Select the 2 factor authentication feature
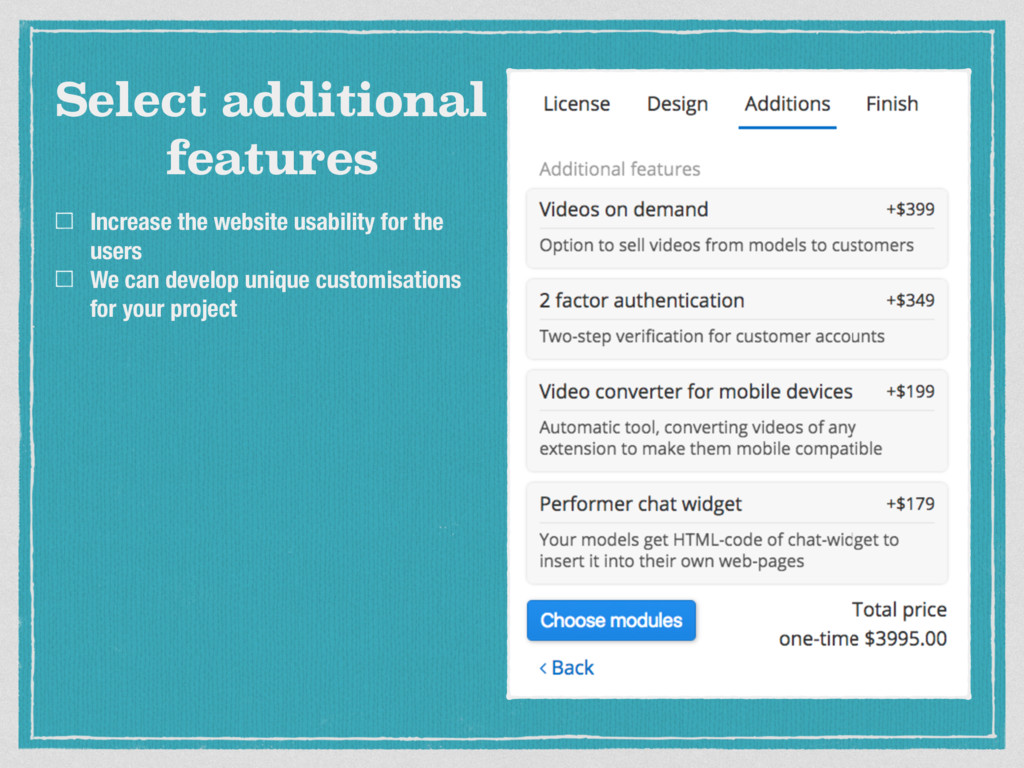Screen dimensions: 1024x768 click(x=641, y=301)
